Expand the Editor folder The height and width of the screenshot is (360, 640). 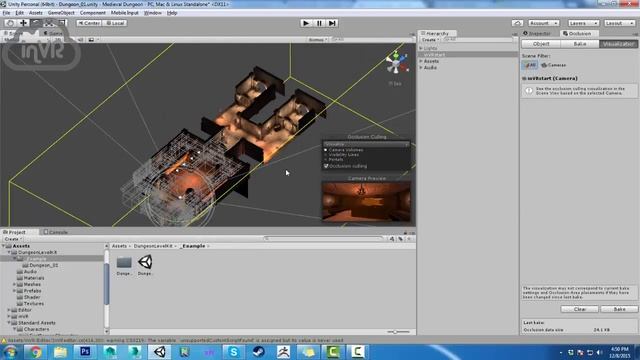coord(9,310)
